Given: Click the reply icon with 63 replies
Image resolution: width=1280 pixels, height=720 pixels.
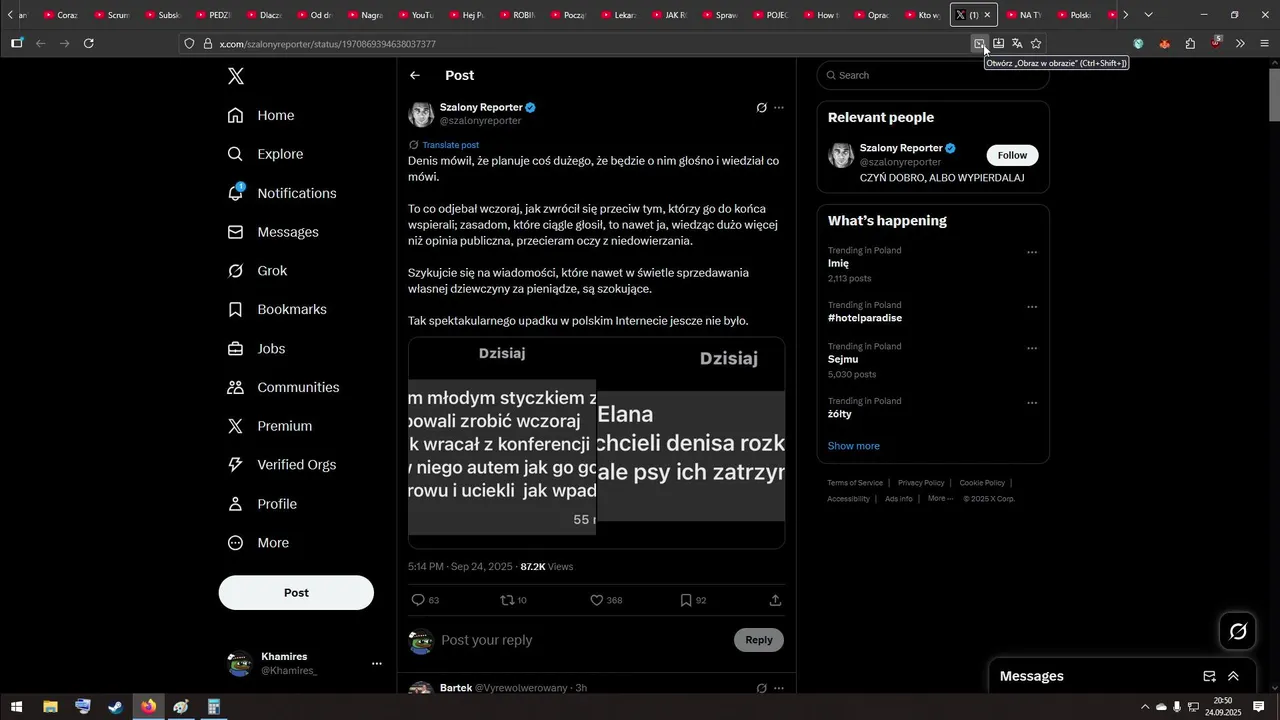Looking at the screenshot, I should 419,600.
